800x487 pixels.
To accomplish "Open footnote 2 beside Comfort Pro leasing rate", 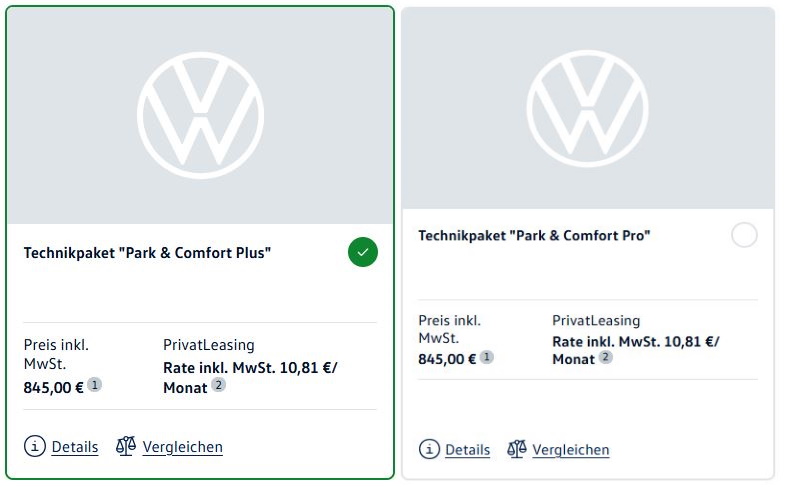I will click(605, 356).
